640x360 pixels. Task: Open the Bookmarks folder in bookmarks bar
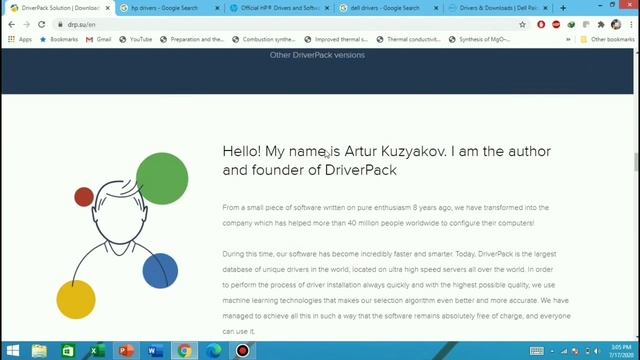point(59,39)
